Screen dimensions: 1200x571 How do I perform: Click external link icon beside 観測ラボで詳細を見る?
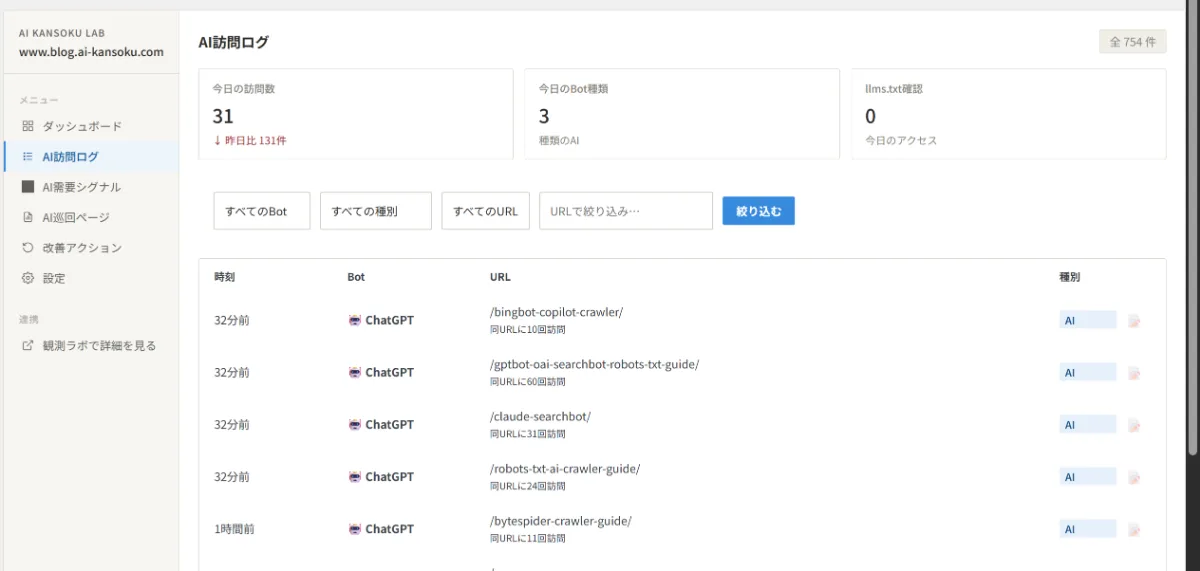[28, 345]
